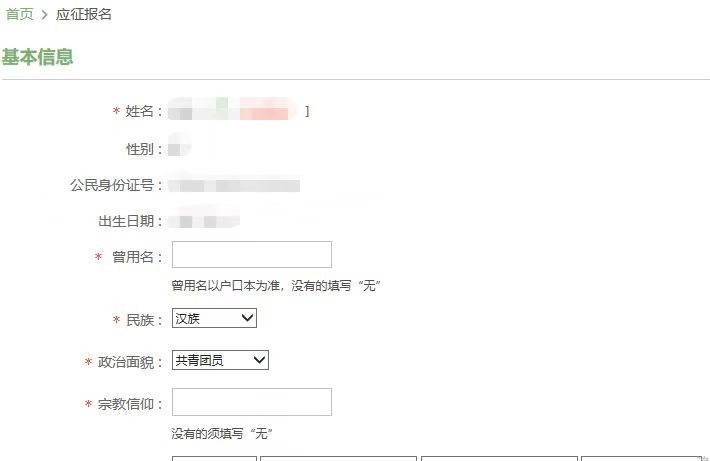Click the breadcrumb chevron after 首页

[44, 14]
